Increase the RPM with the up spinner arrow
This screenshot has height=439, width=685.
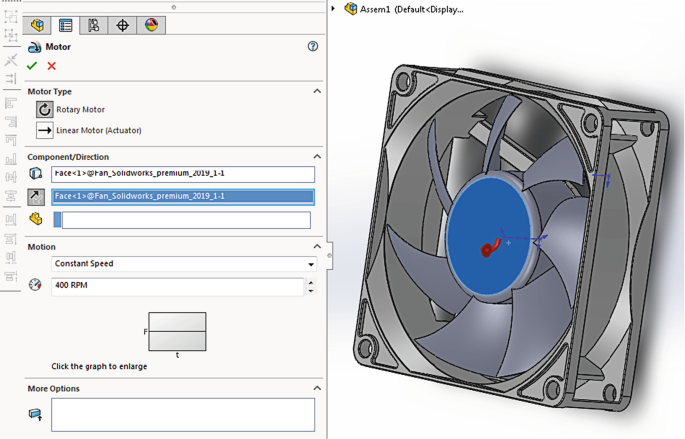point(311,282)
